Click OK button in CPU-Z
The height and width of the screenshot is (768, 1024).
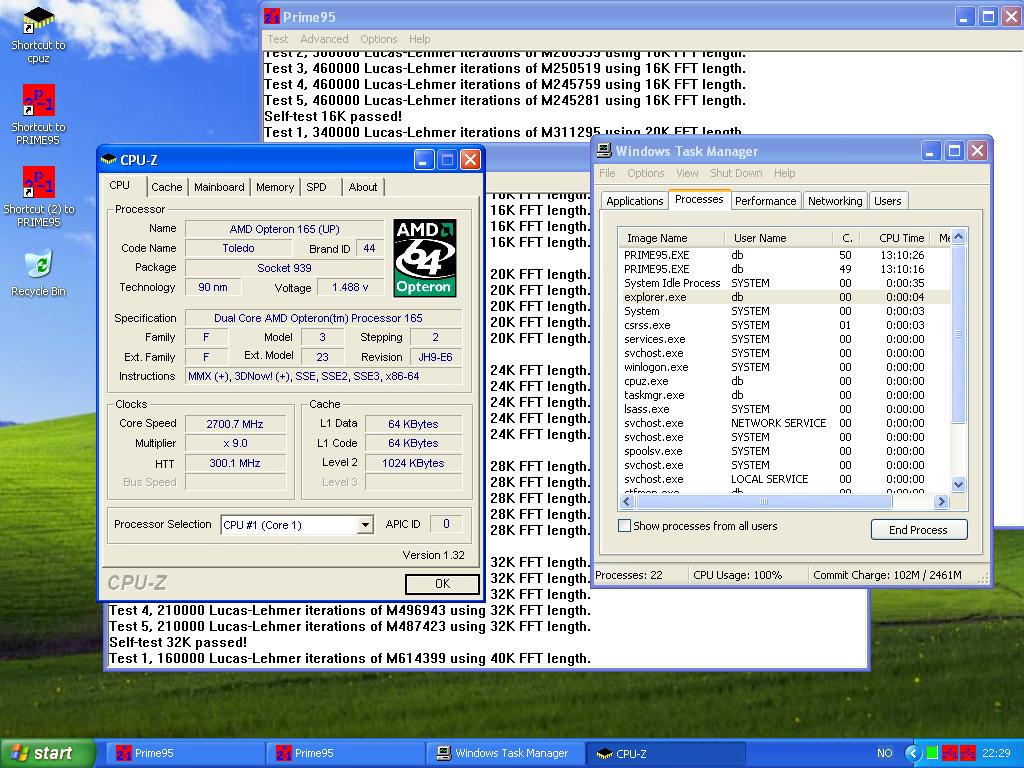coord(442,583)
